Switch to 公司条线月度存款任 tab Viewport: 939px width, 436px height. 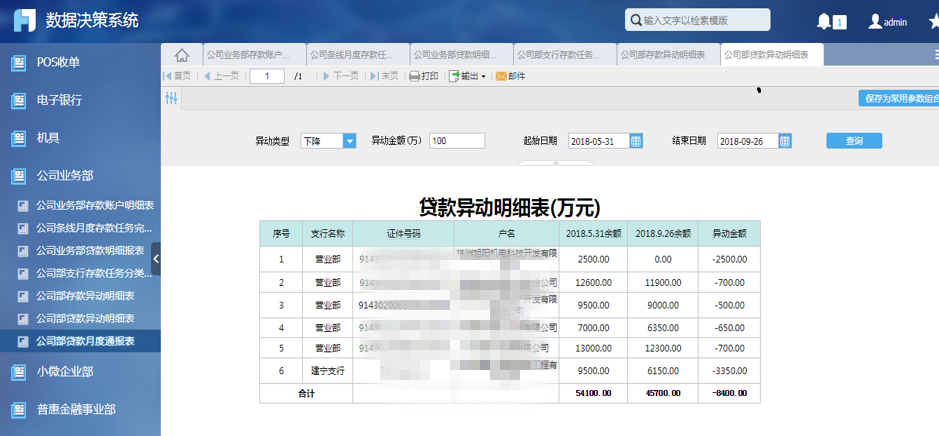358,54
